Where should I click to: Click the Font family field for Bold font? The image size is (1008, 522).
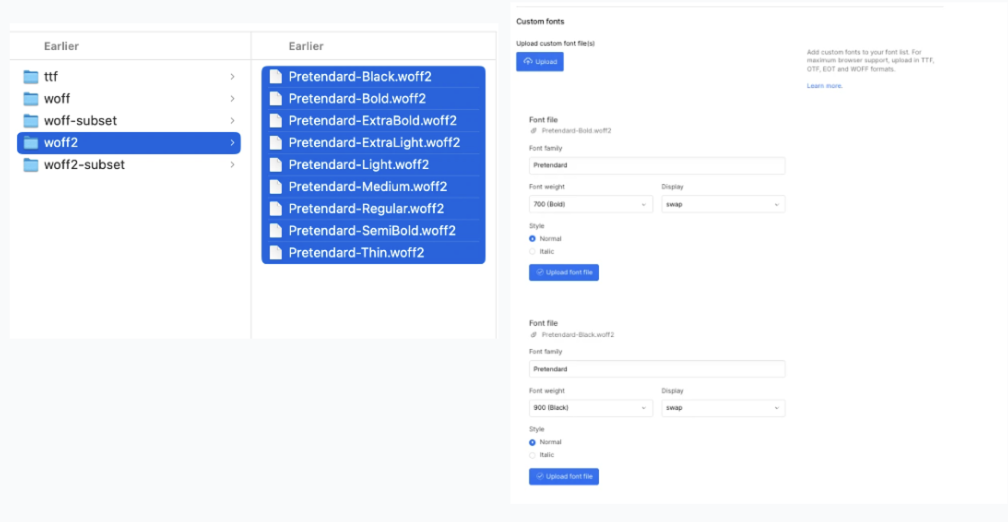pyautogui.click(x=657, y=165)
